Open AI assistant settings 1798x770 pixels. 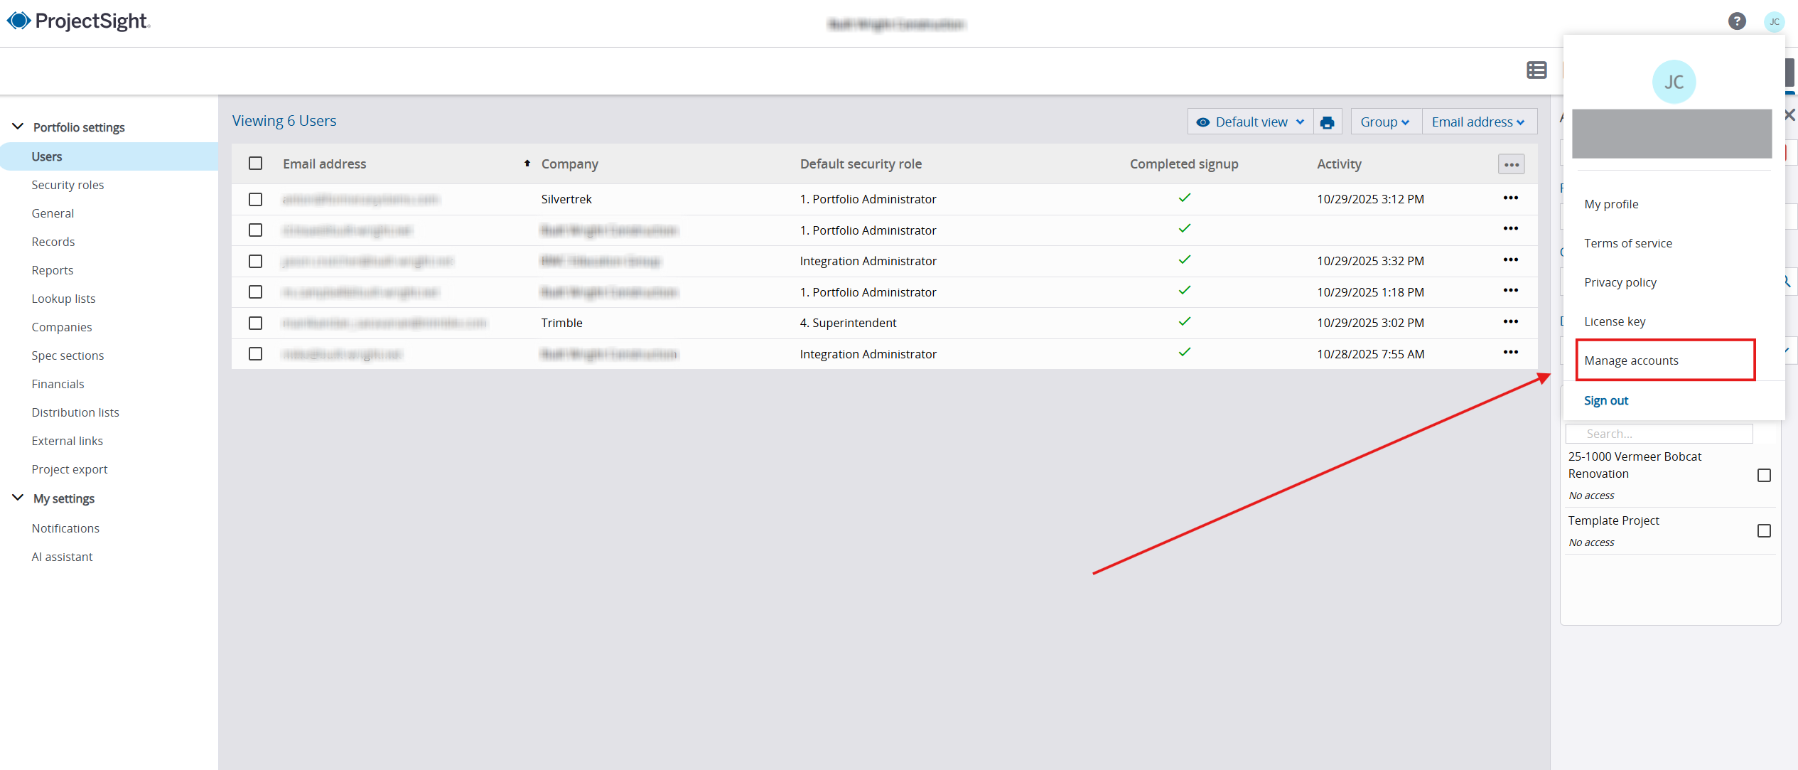(x=62, y=557)
